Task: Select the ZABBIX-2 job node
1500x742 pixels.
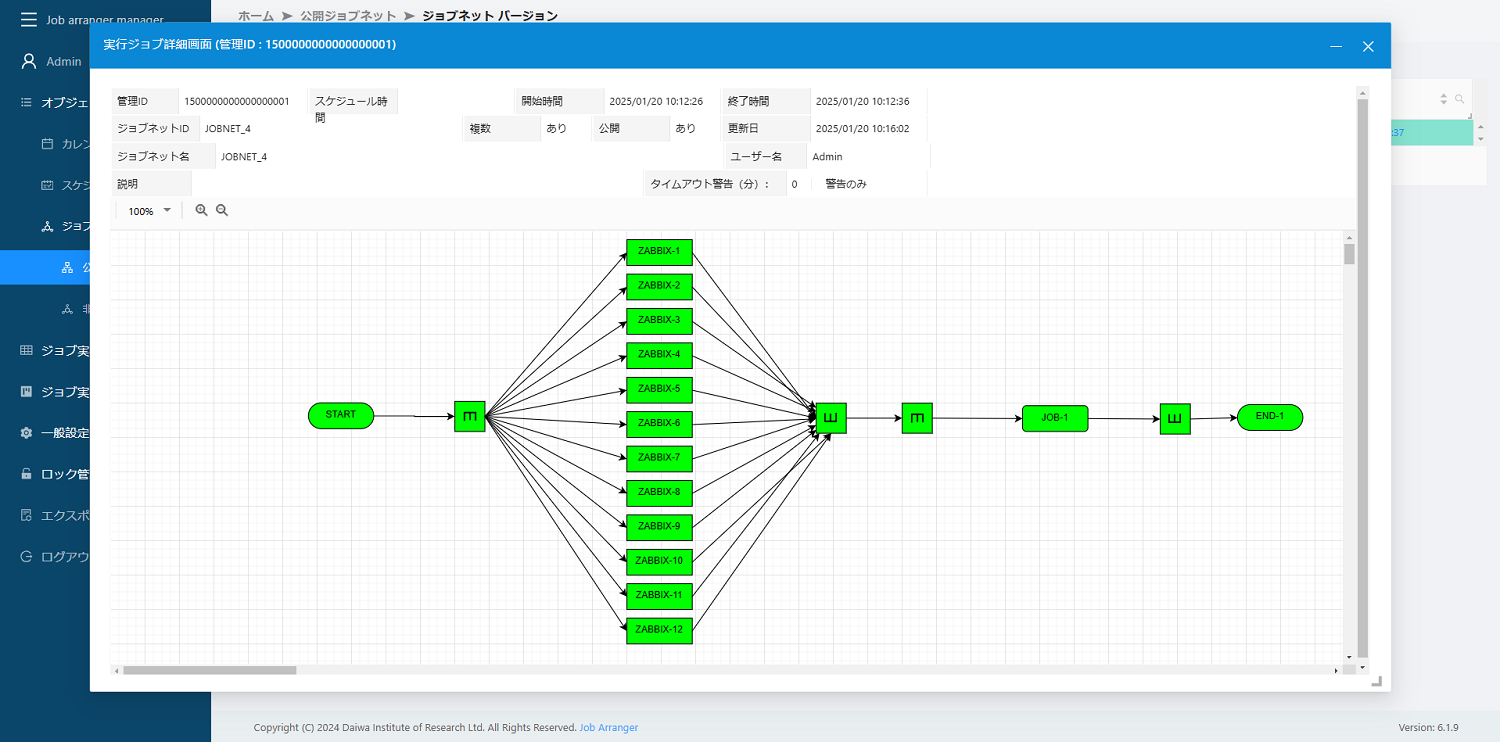Action: click(x=659, y=287)
